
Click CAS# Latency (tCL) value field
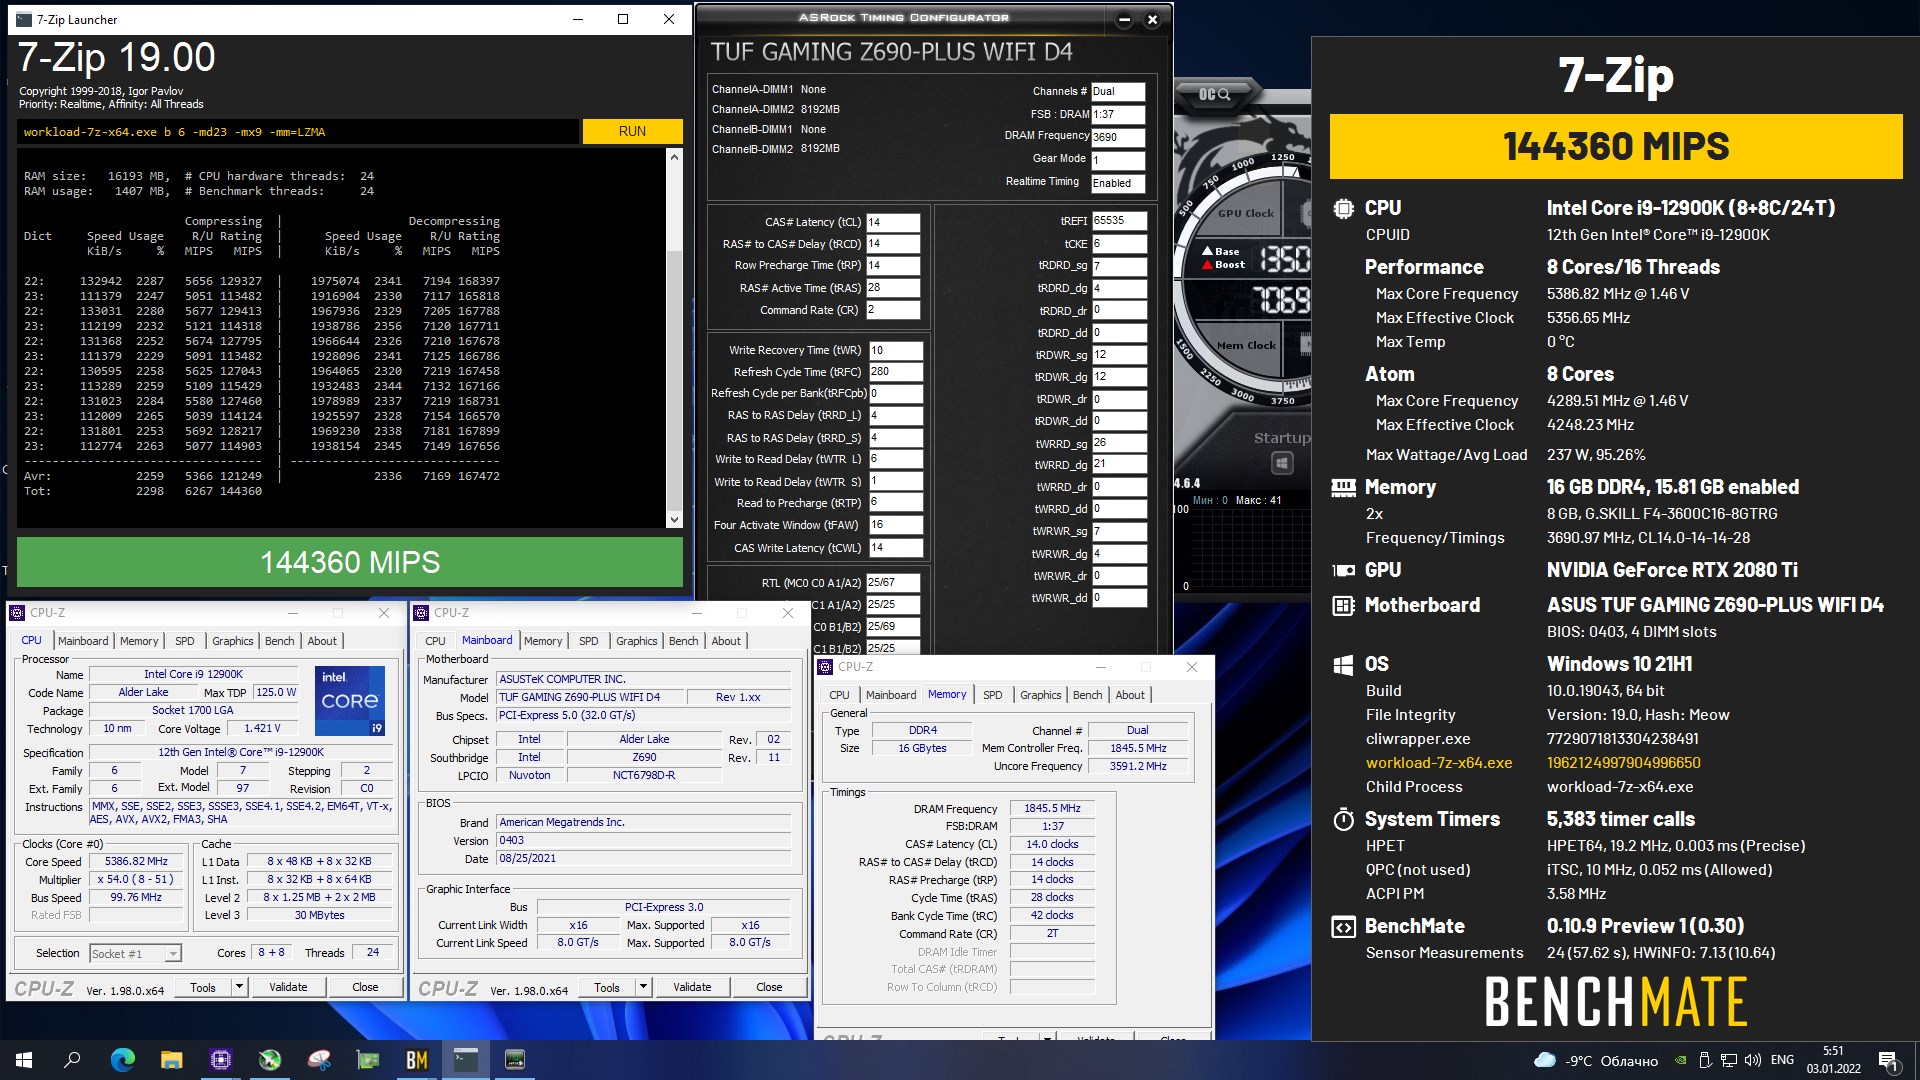[893, 222]
